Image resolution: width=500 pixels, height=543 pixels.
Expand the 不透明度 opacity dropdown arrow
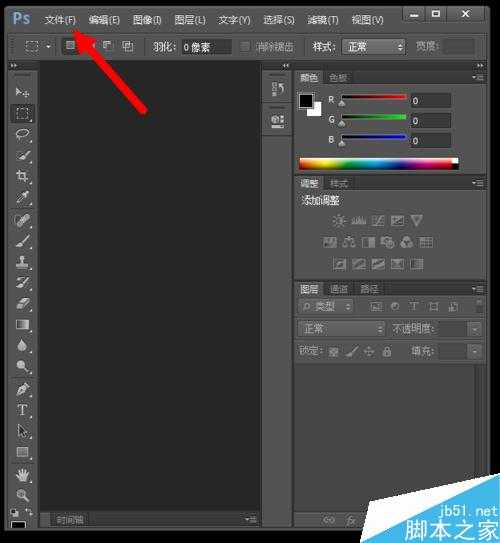pos(475,329)
